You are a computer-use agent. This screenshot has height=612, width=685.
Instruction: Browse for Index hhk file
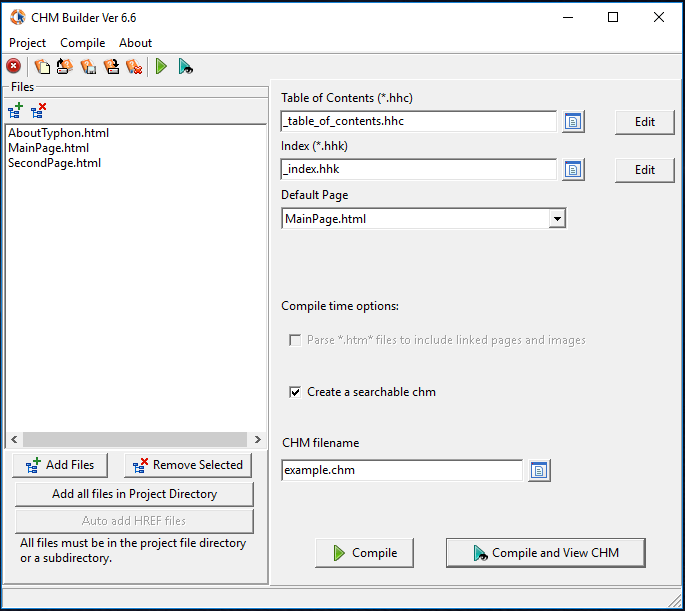coord(573,169)
